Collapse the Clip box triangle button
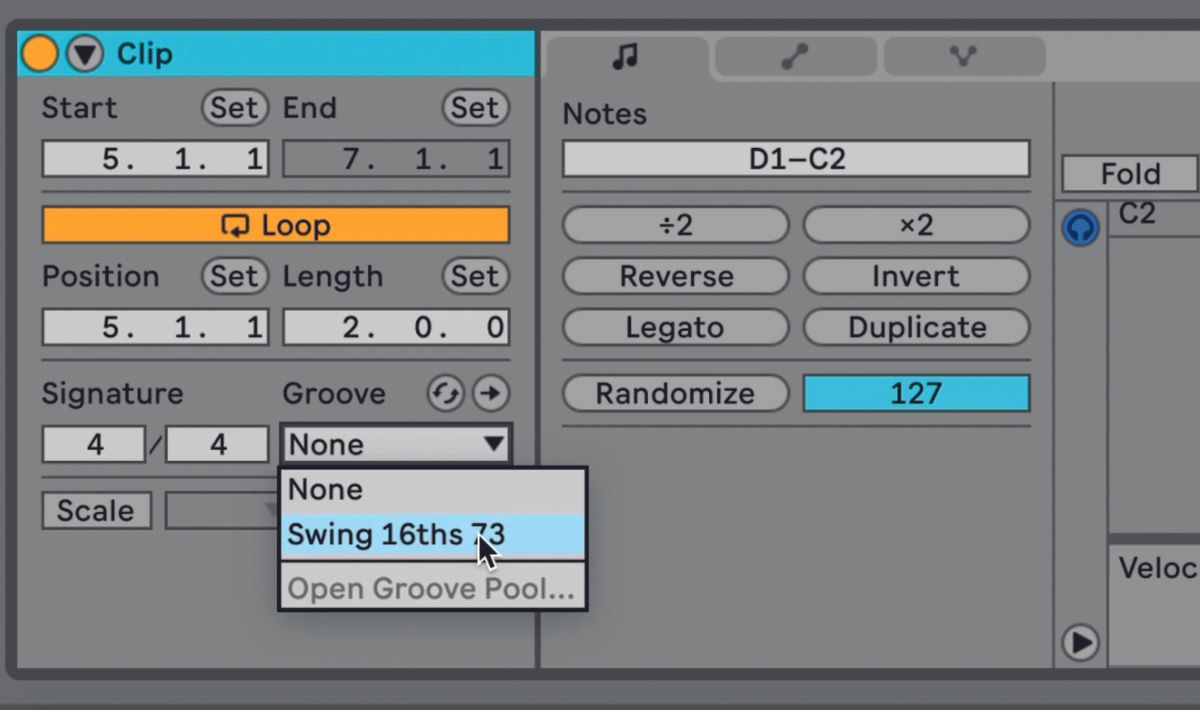This screenshot has width=1200, height=710. [x=85, y=54]
